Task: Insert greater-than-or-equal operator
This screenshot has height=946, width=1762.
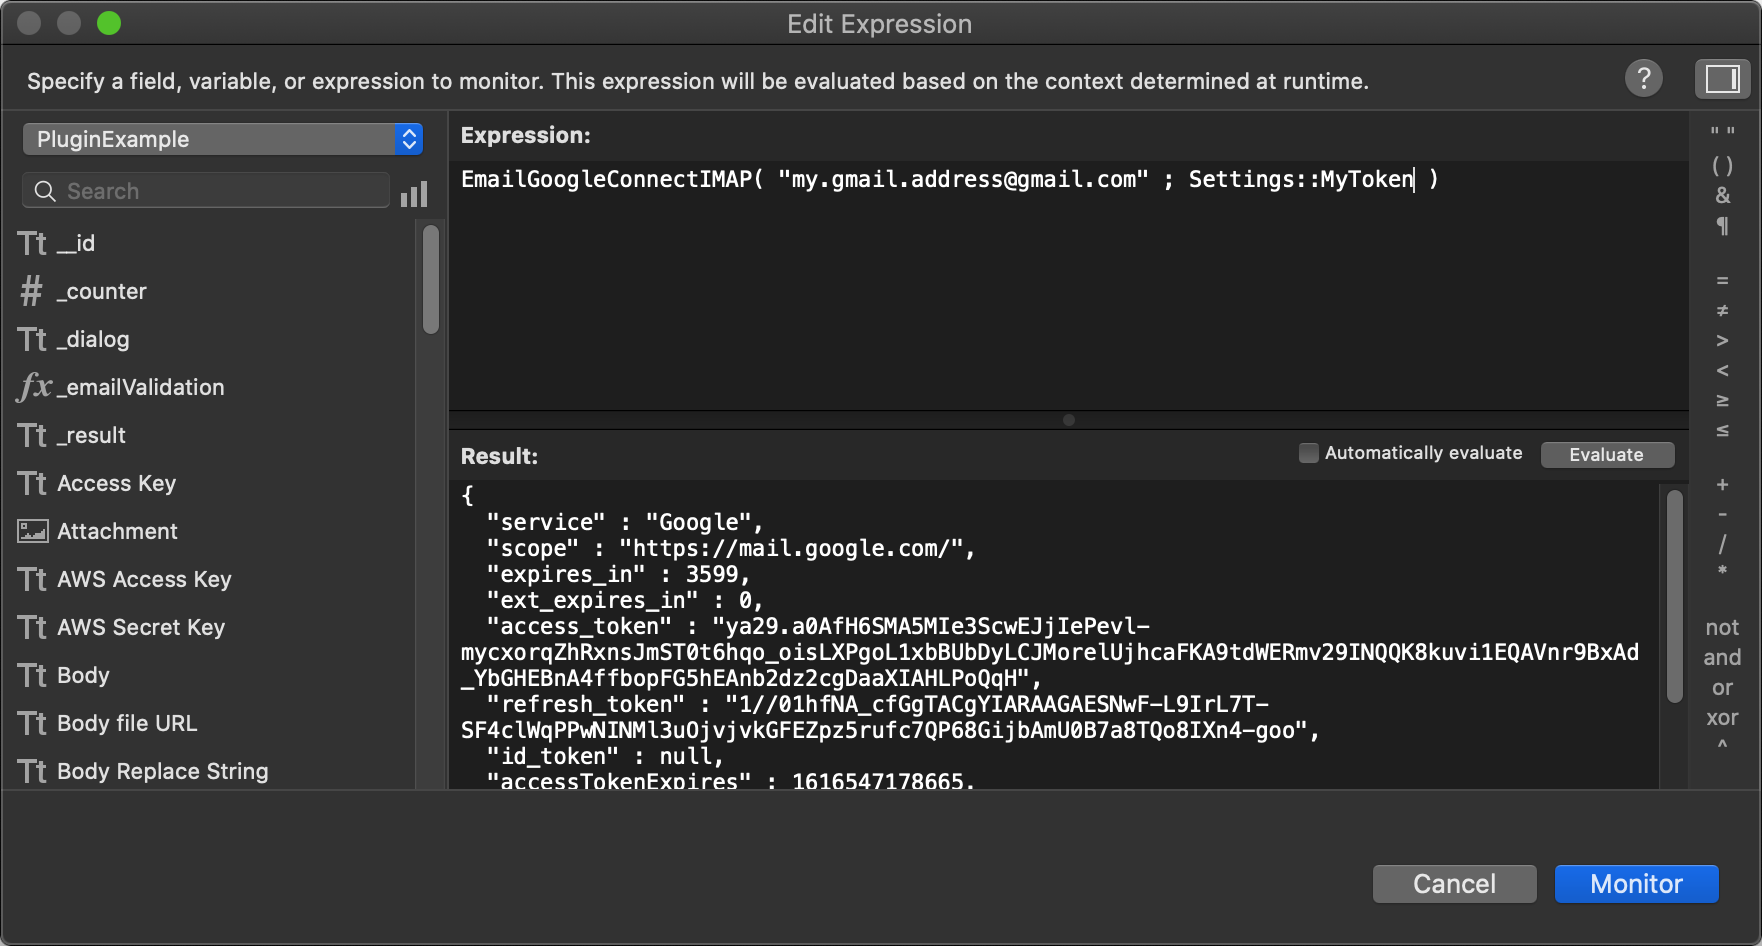Action: coord(1722,401)
